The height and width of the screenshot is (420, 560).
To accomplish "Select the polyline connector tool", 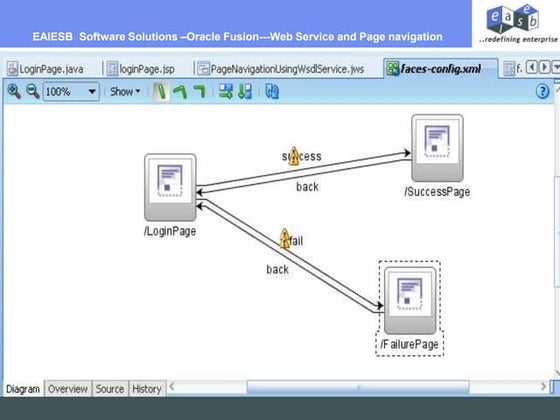I will 180,91.
